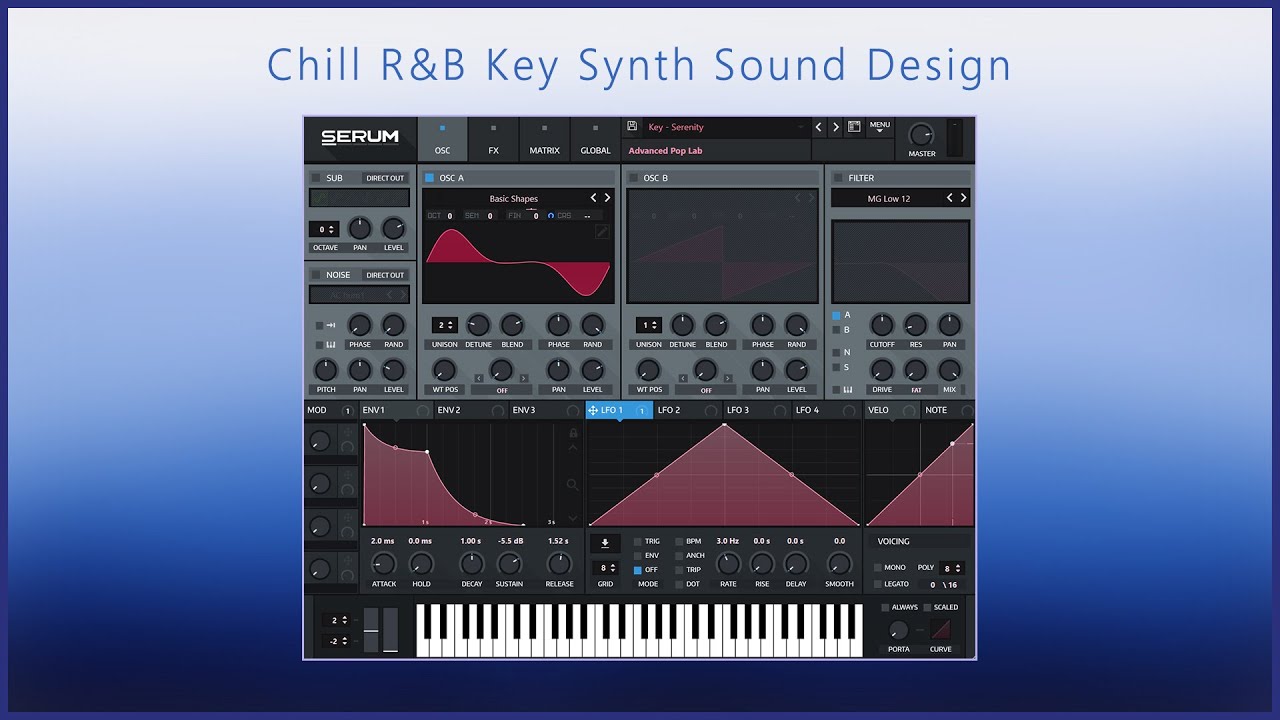This screenshot has height=720, width=1280.
Task: Toggle SUB DIRECT OUT button
Action: [385, 178]
